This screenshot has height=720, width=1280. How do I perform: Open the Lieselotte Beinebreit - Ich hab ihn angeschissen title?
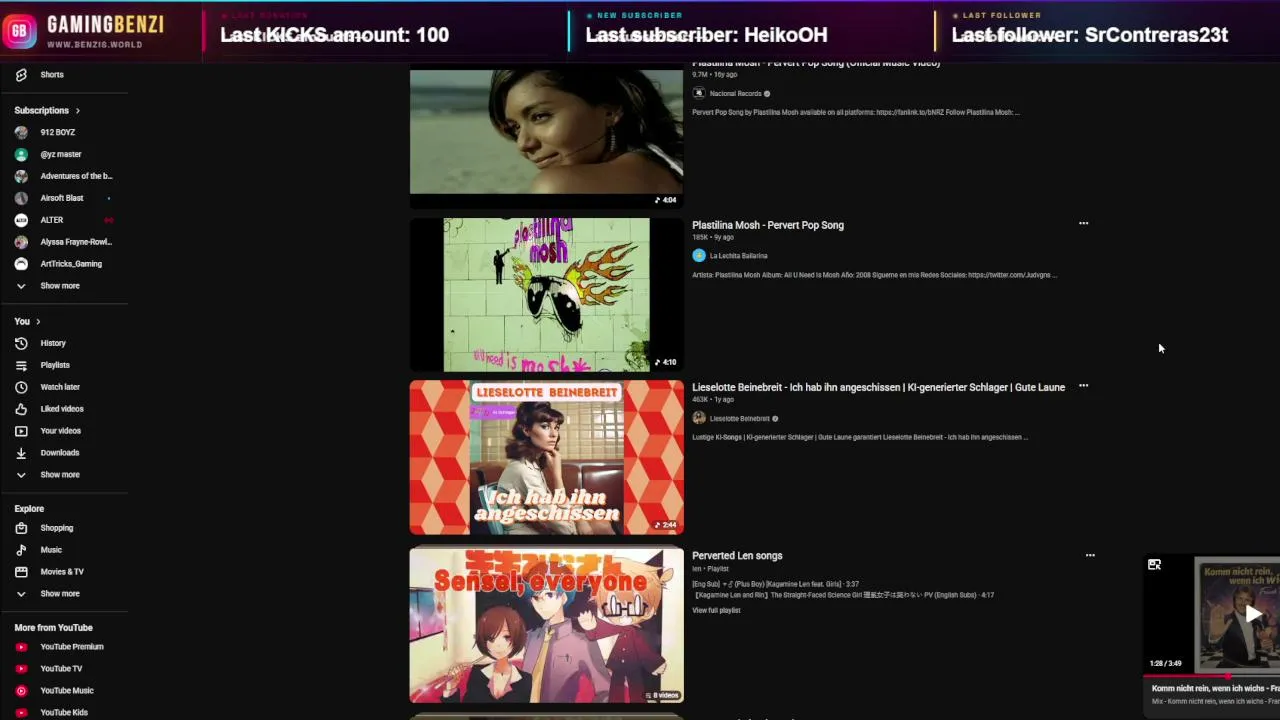878,387
